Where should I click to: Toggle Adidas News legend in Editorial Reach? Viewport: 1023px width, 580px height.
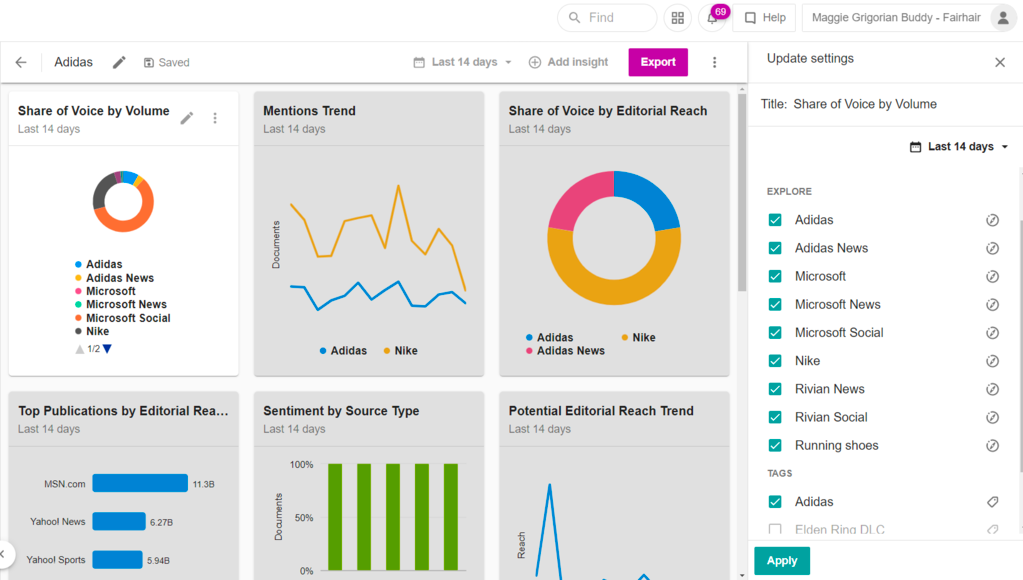[566, 351]
